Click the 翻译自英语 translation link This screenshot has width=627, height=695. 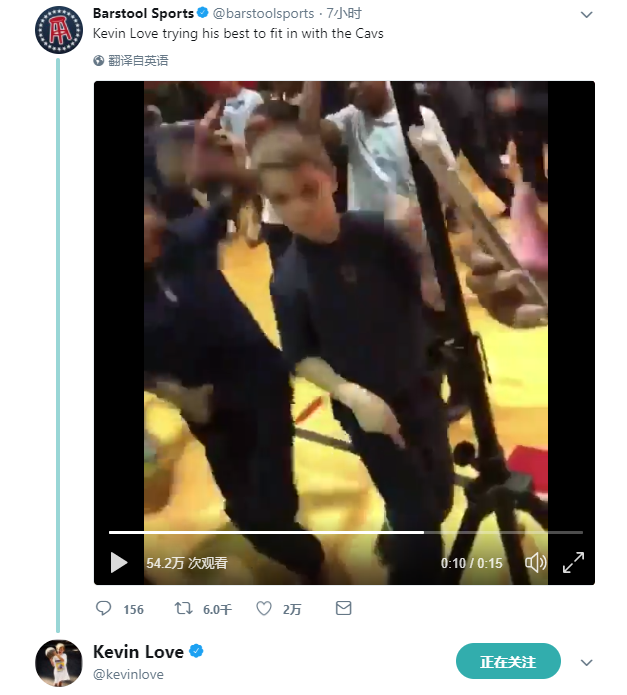pos(138,61)
